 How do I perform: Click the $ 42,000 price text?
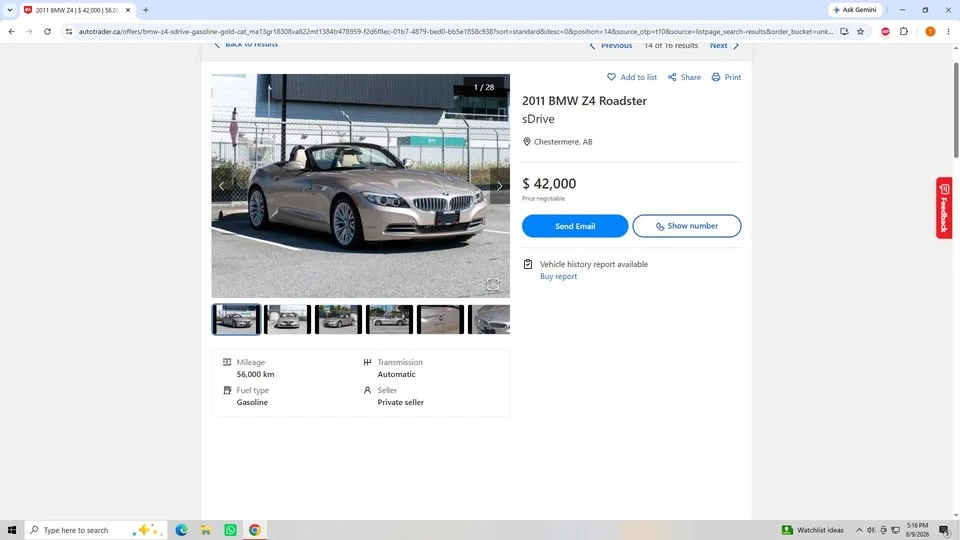tap(549, 184)
